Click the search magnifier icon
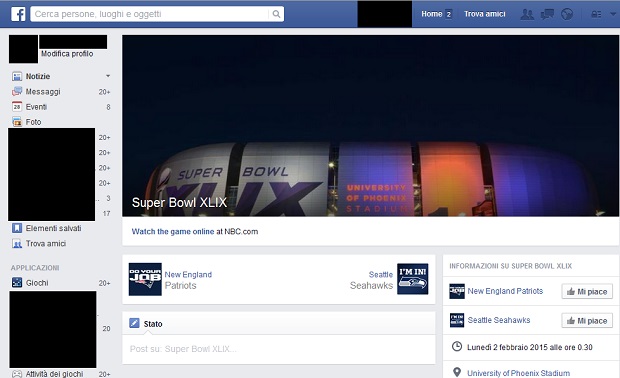 [276, 14]
